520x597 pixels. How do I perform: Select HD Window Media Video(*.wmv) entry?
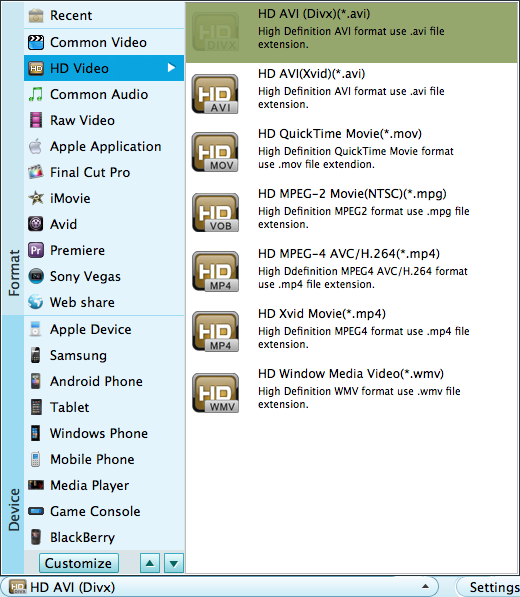click(351, 392)
